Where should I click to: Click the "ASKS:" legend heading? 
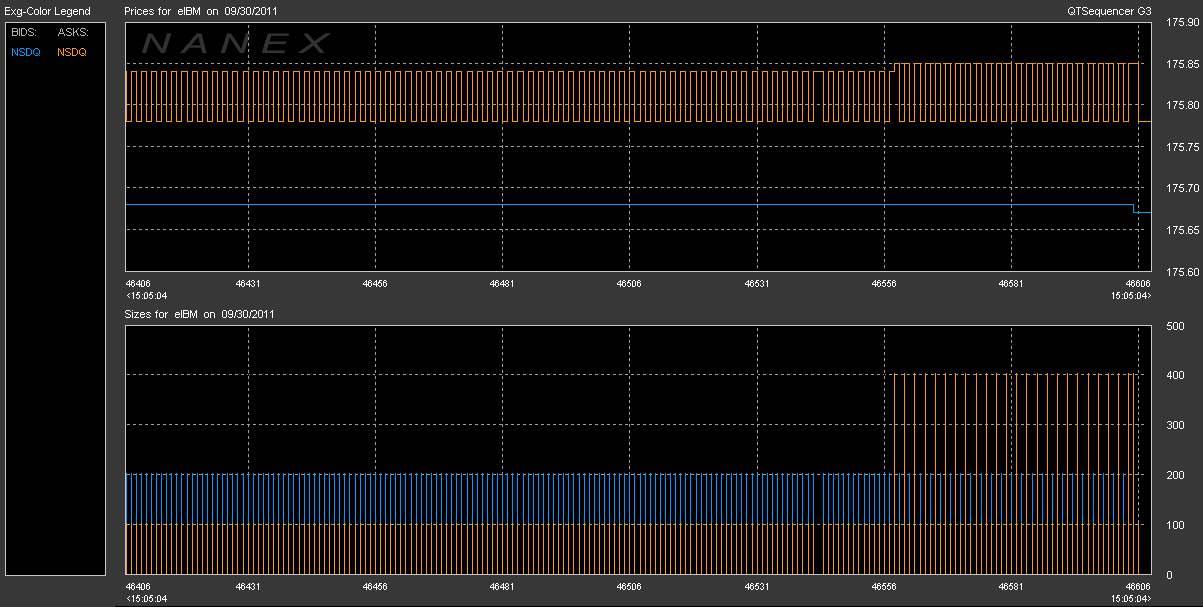point(73,32)
